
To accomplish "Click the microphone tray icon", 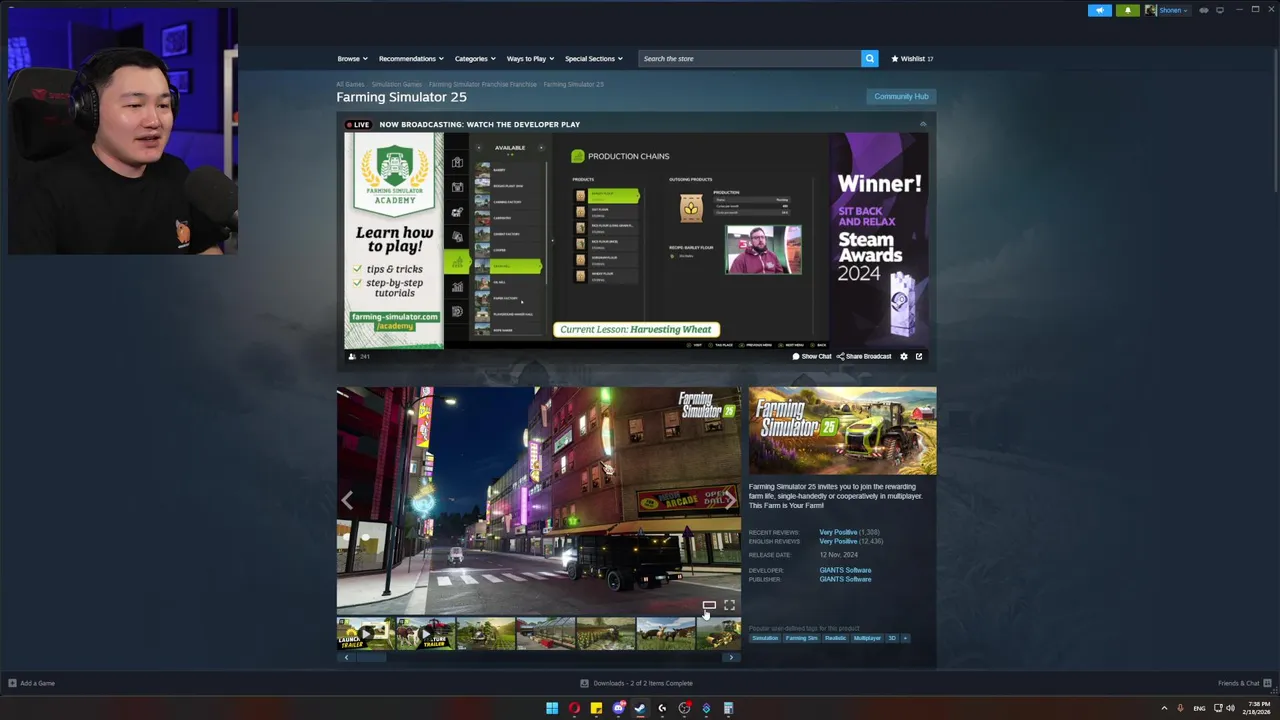I will click(1180, 708).
